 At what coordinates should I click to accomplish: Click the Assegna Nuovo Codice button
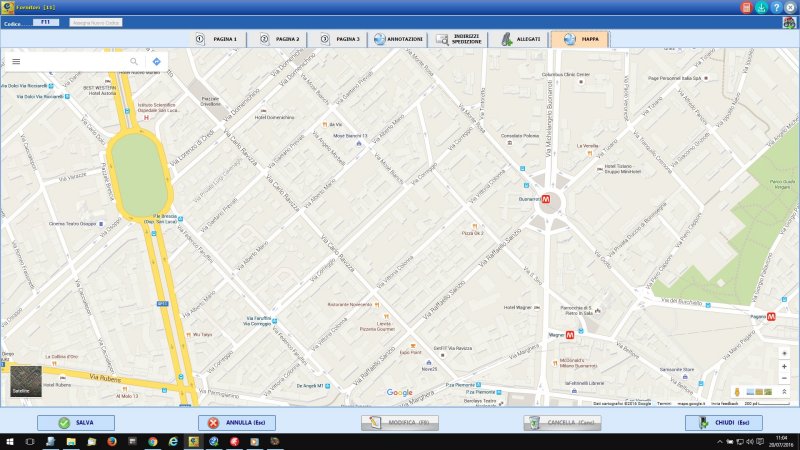click(x=95, y=23)
